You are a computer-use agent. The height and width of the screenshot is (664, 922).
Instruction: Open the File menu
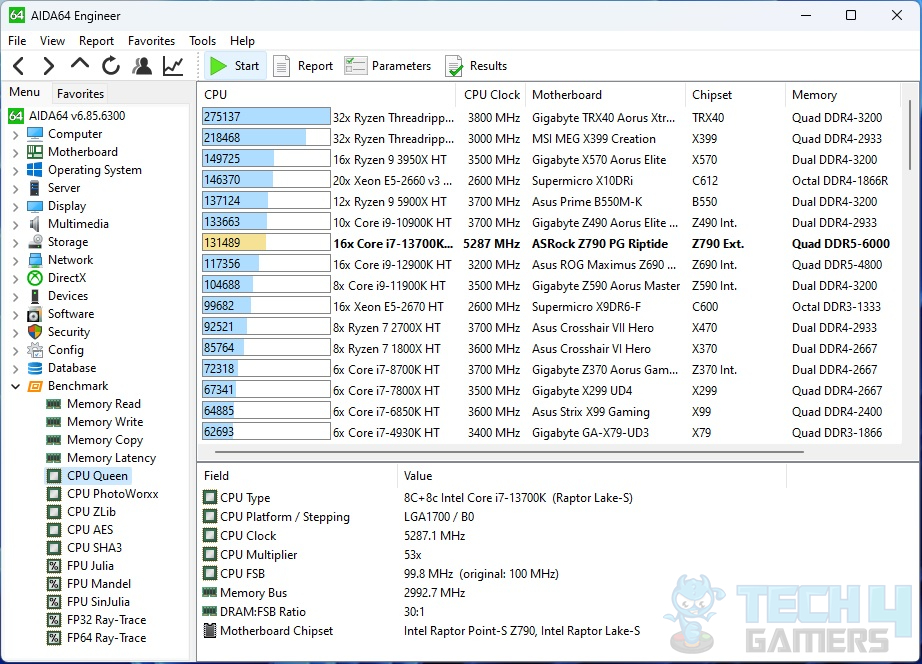[x=17, y=41]
